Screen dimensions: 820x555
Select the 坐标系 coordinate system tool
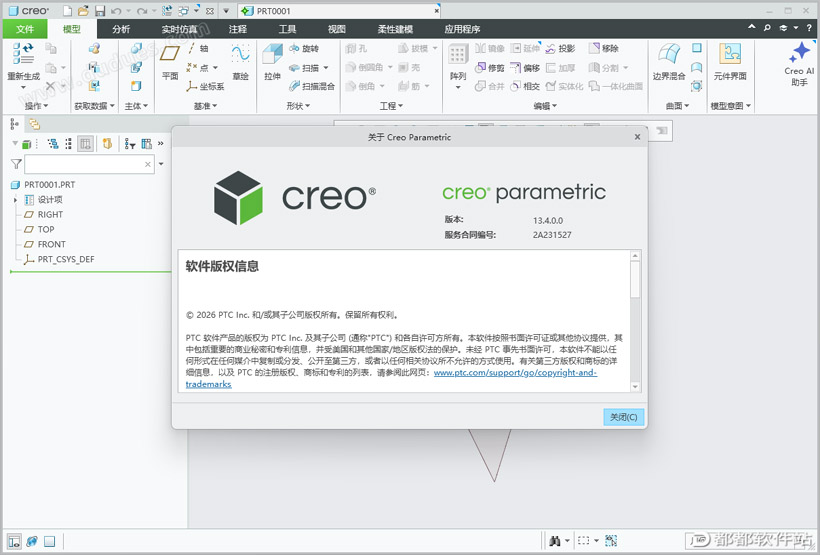[x=206, y=86]
